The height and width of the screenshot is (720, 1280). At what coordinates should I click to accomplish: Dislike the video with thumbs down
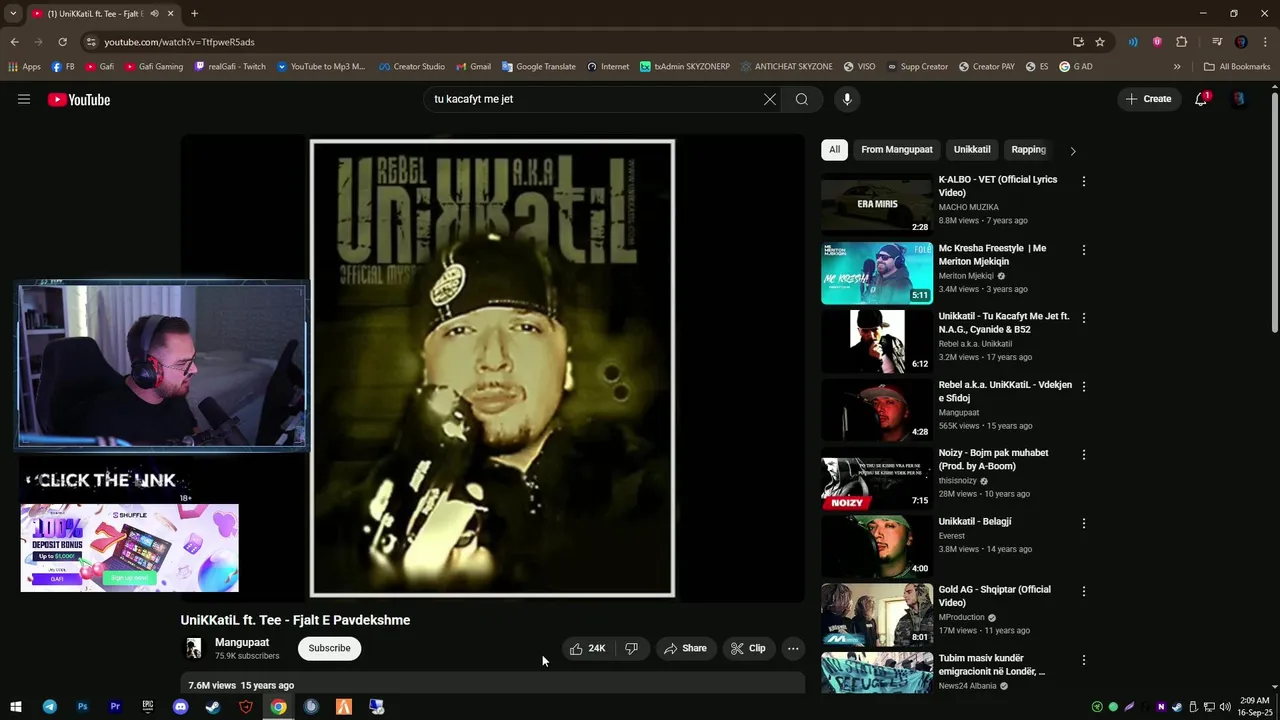pyautogui.click(x=632, y=648)
